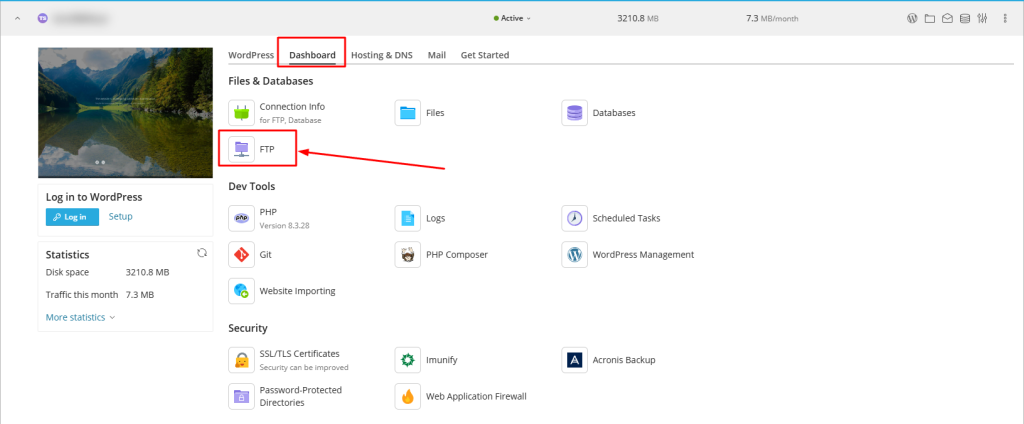The height and width of the screenshot is (424, 1024).
Task: Collapse the domain row with the chevron
Action: coord(18,18)
